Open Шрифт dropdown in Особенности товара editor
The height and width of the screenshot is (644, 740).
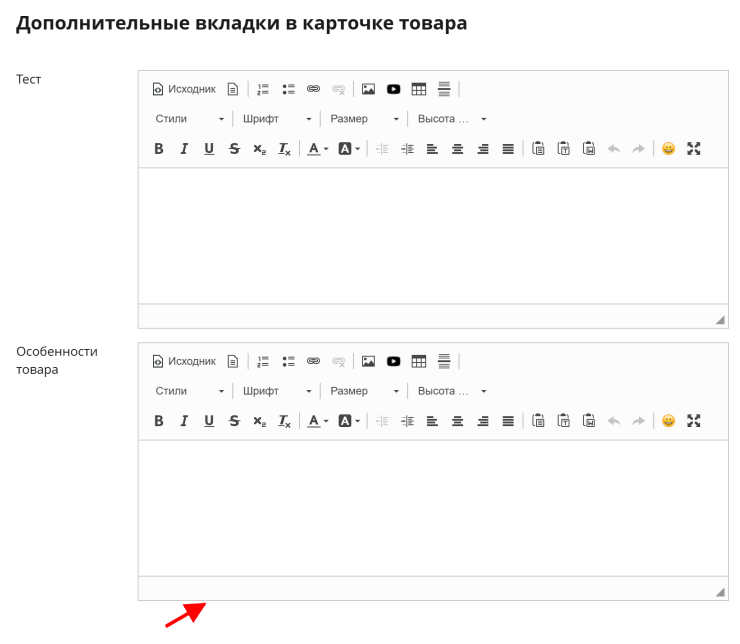pyautogui.click(x=277, y=391)
